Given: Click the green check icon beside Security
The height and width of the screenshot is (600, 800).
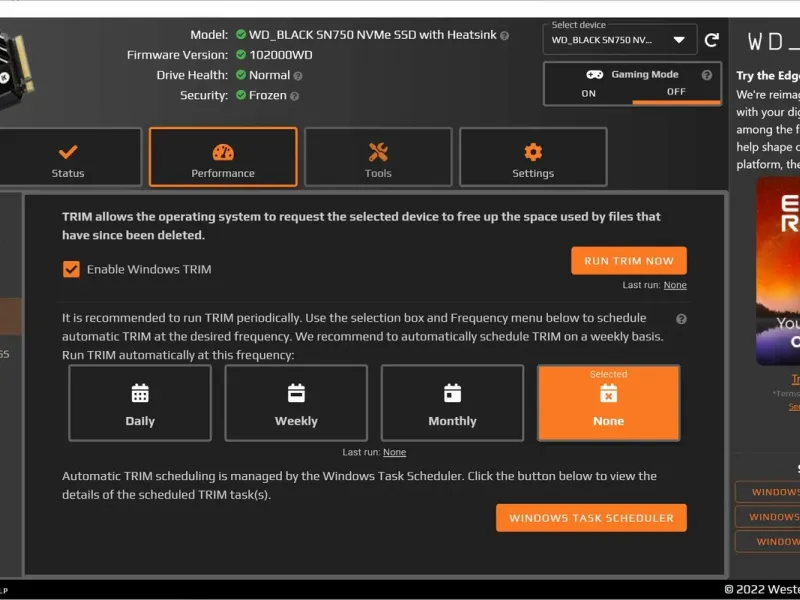Looking at the screenshot, I should tap(241, 95).
